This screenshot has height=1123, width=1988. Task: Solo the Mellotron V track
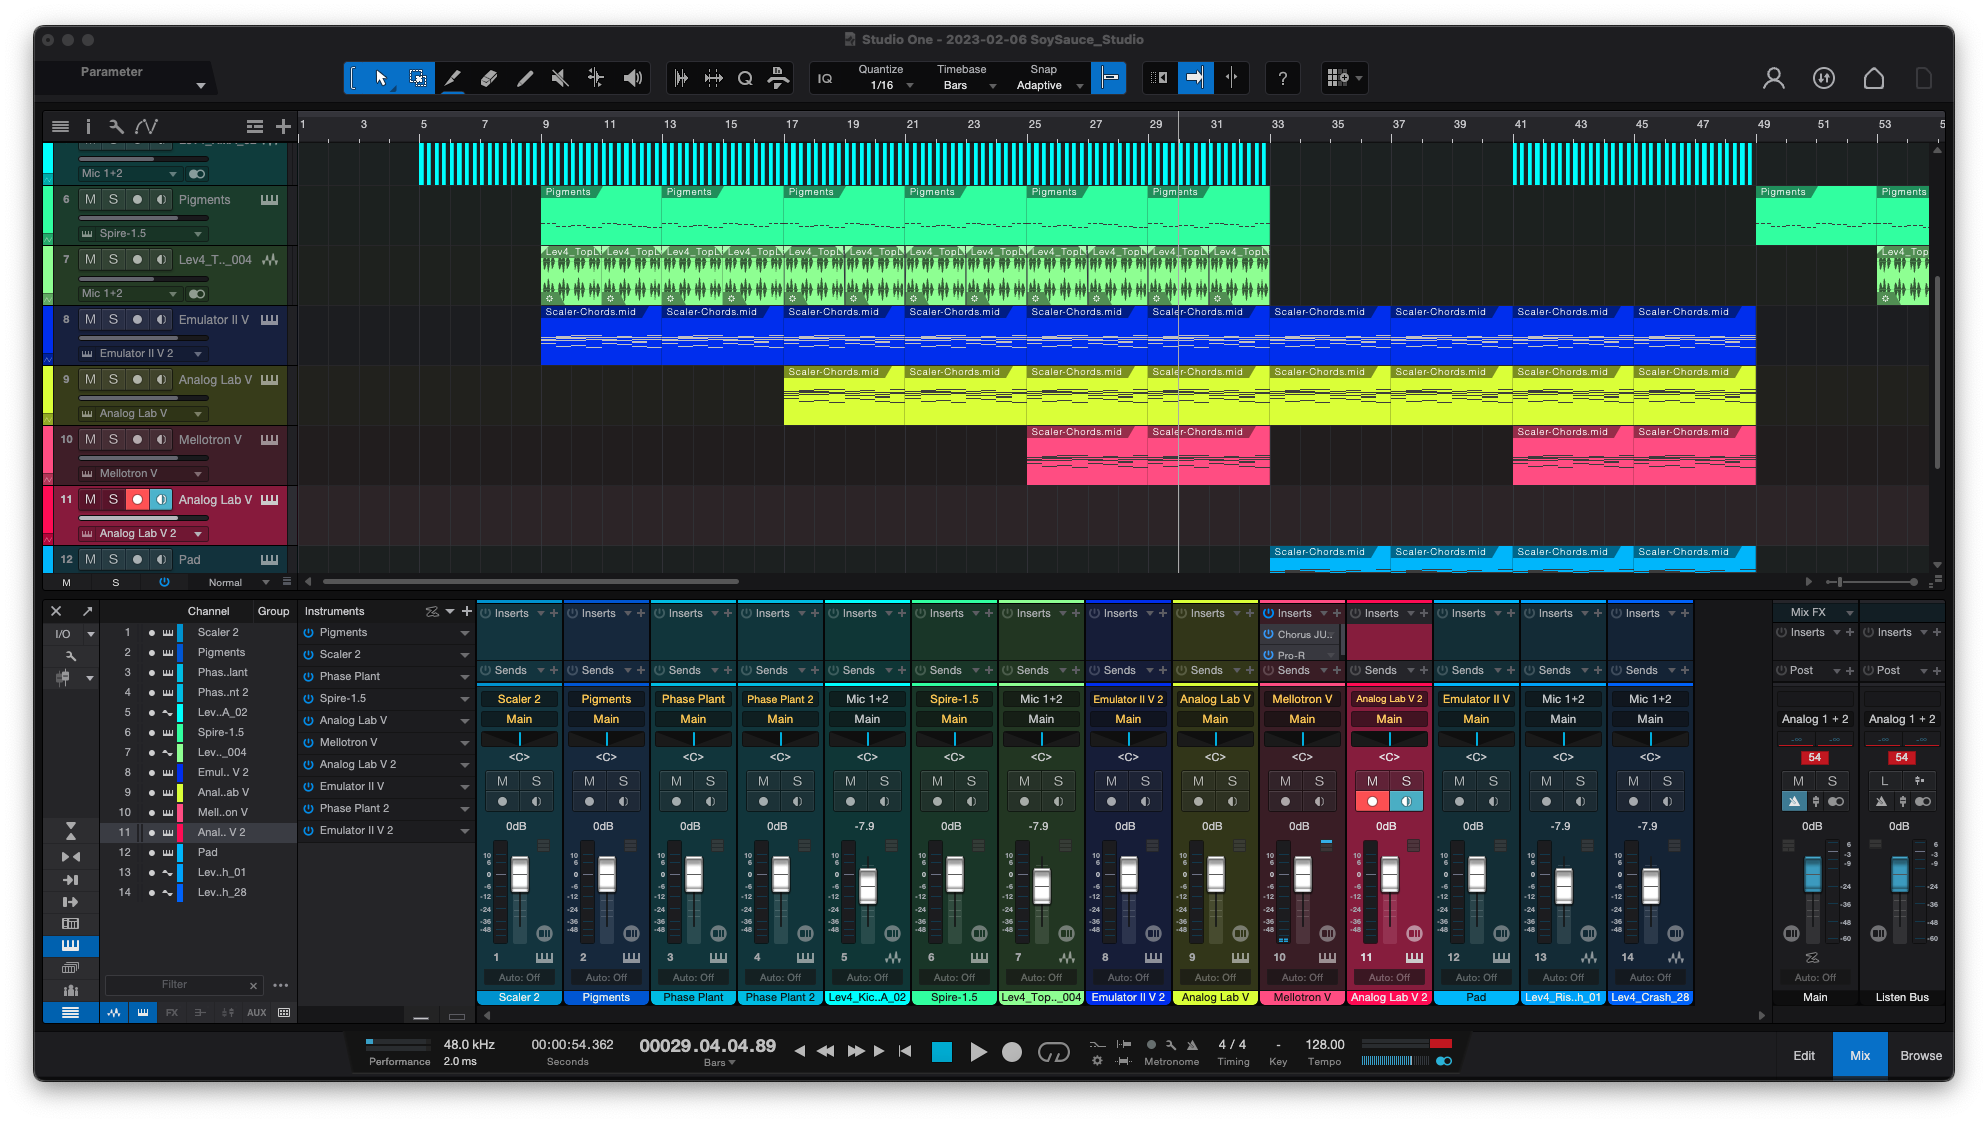click(x=113, y=440)
